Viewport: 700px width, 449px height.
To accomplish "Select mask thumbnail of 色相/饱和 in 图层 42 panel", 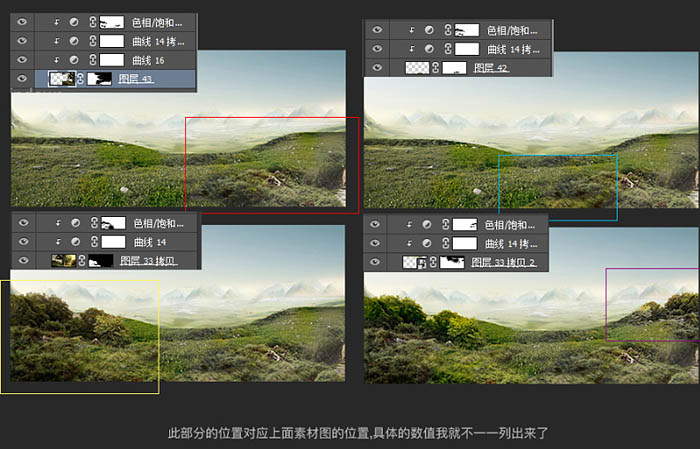I will tap(467, 30).
